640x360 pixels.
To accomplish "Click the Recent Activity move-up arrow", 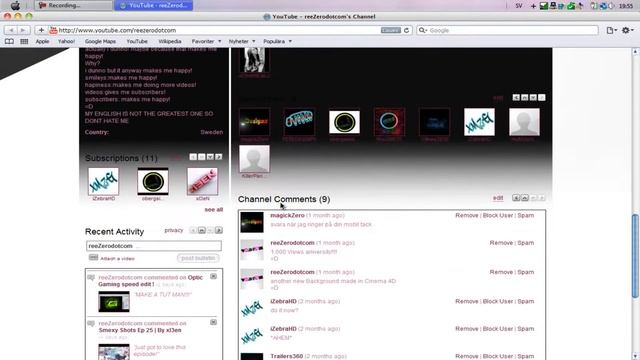I will coord(202,230).
